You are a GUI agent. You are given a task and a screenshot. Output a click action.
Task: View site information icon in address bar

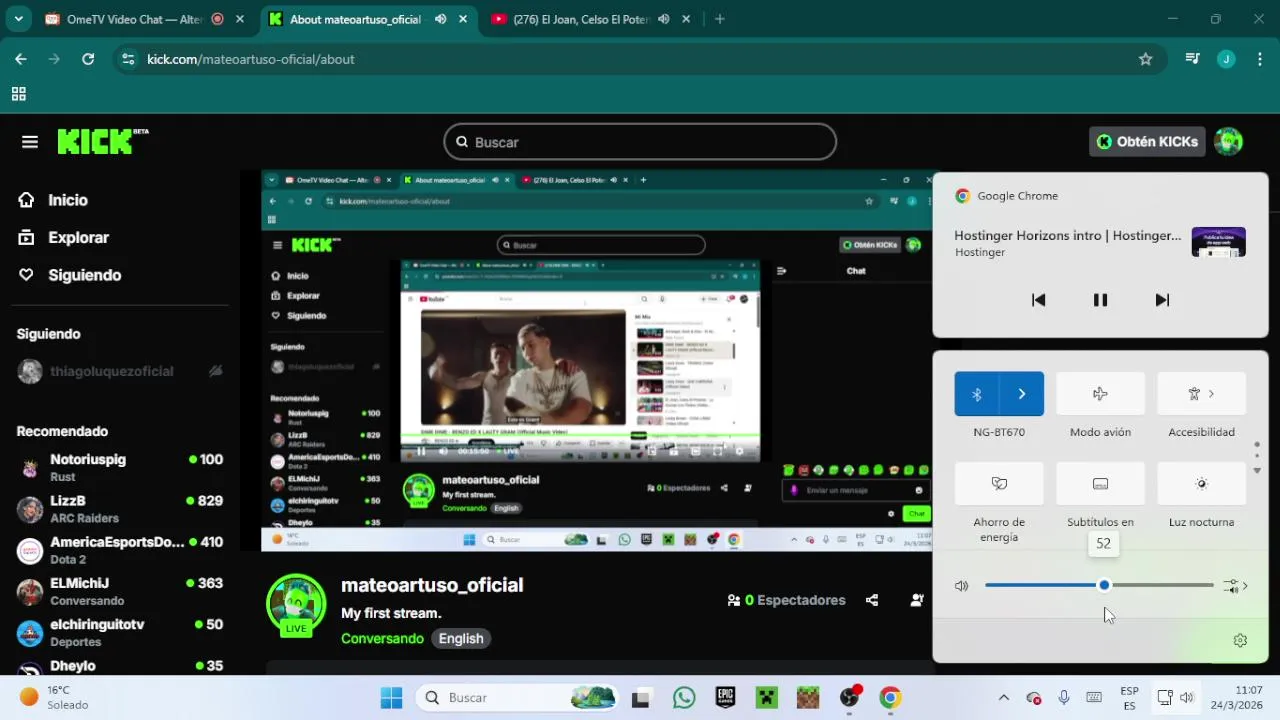pos(127,59)
